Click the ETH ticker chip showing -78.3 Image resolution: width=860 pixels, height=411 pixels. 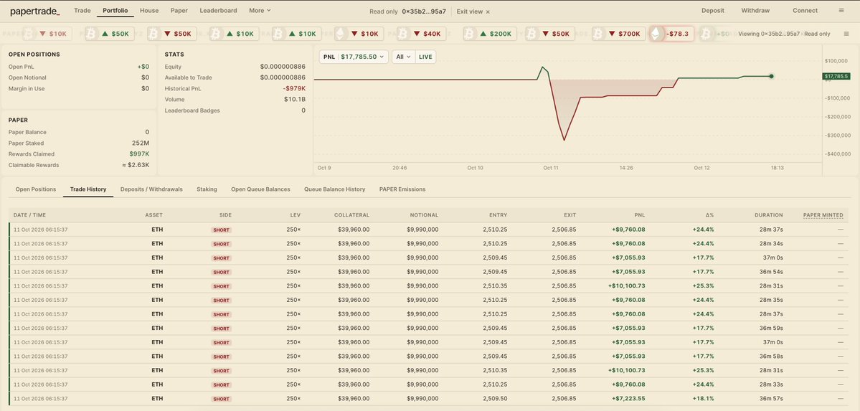(671, 34)
